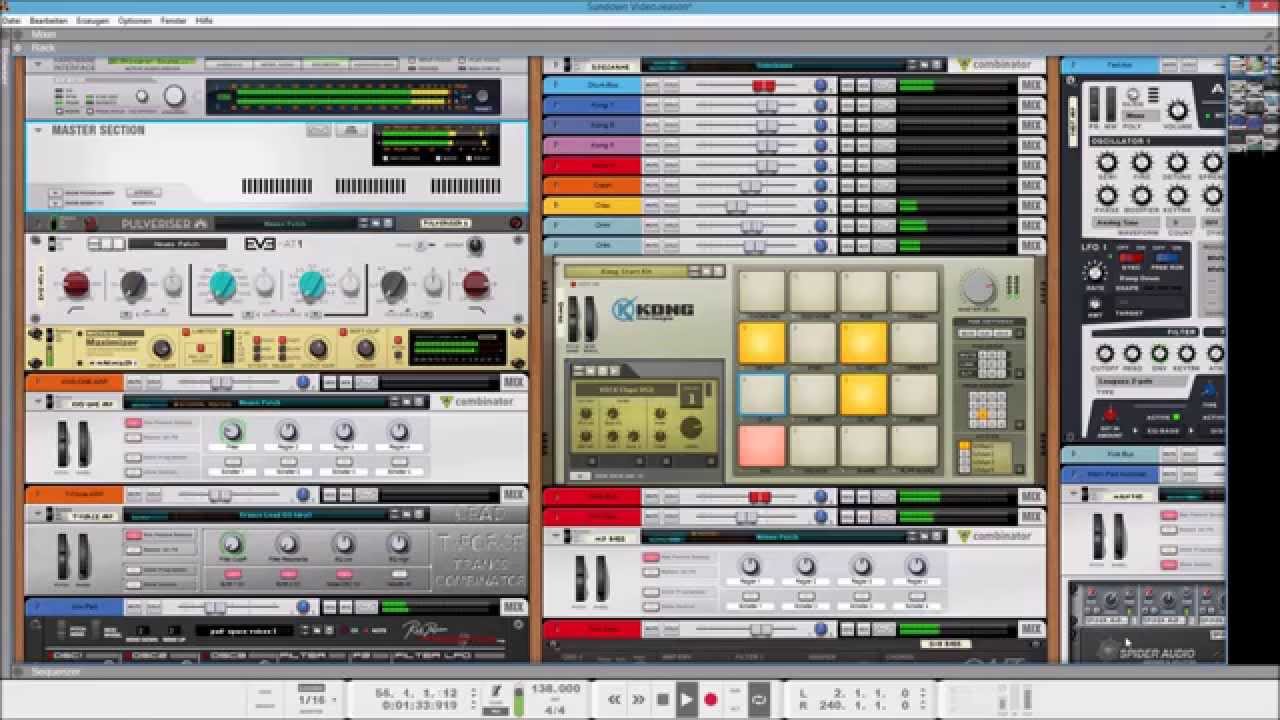Click the T-Force mix channel fader

219,495
